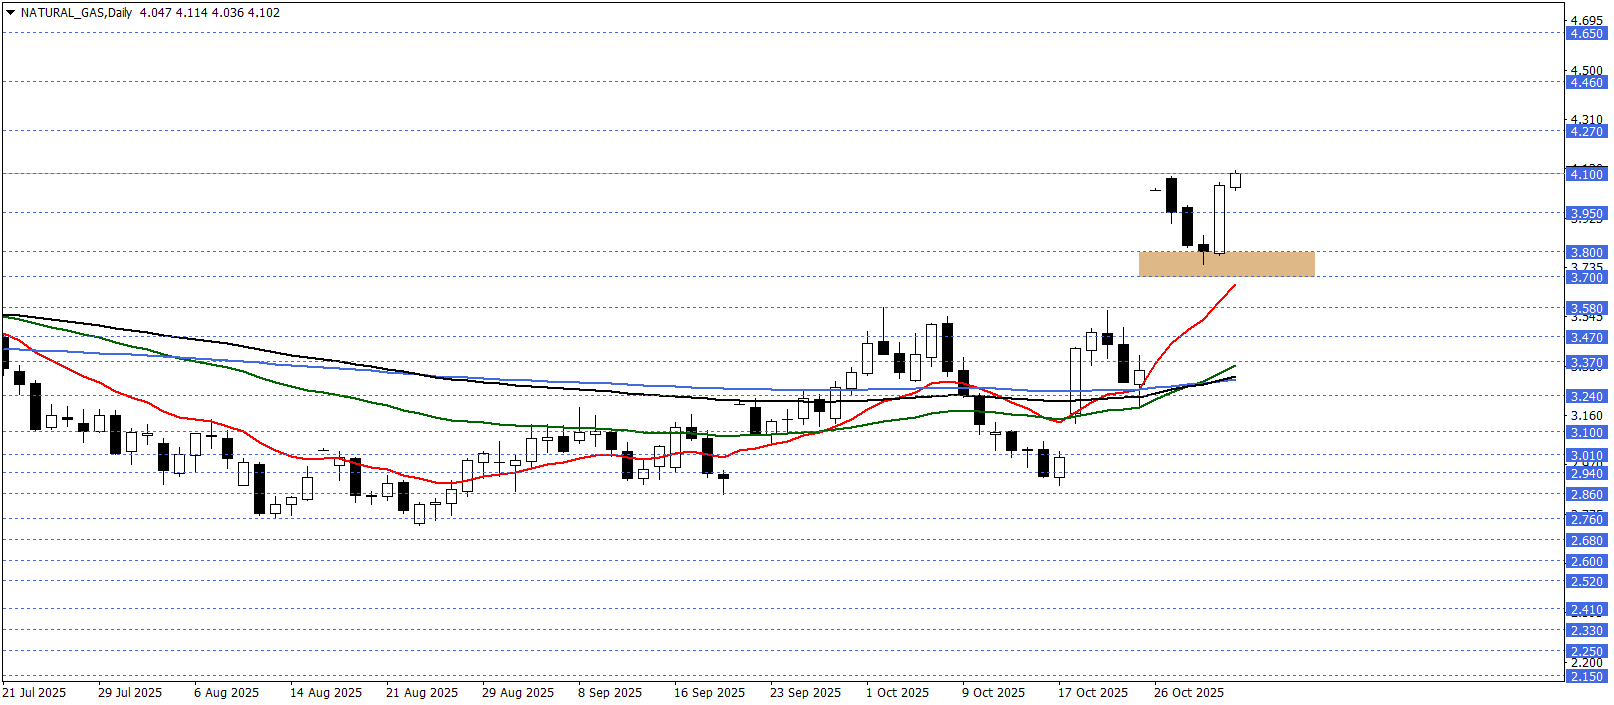Click the 3.240 price level label

(1586, 396)
